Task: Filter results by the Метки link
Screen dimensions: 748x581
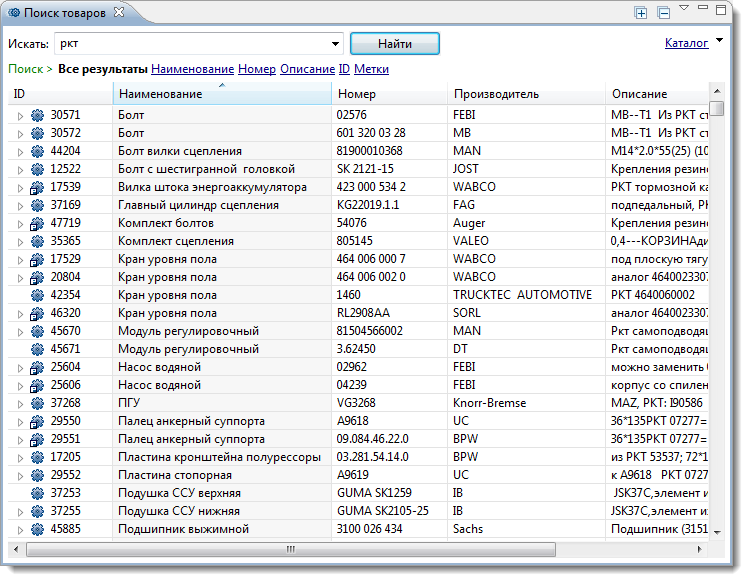Action: click(371, 69)
